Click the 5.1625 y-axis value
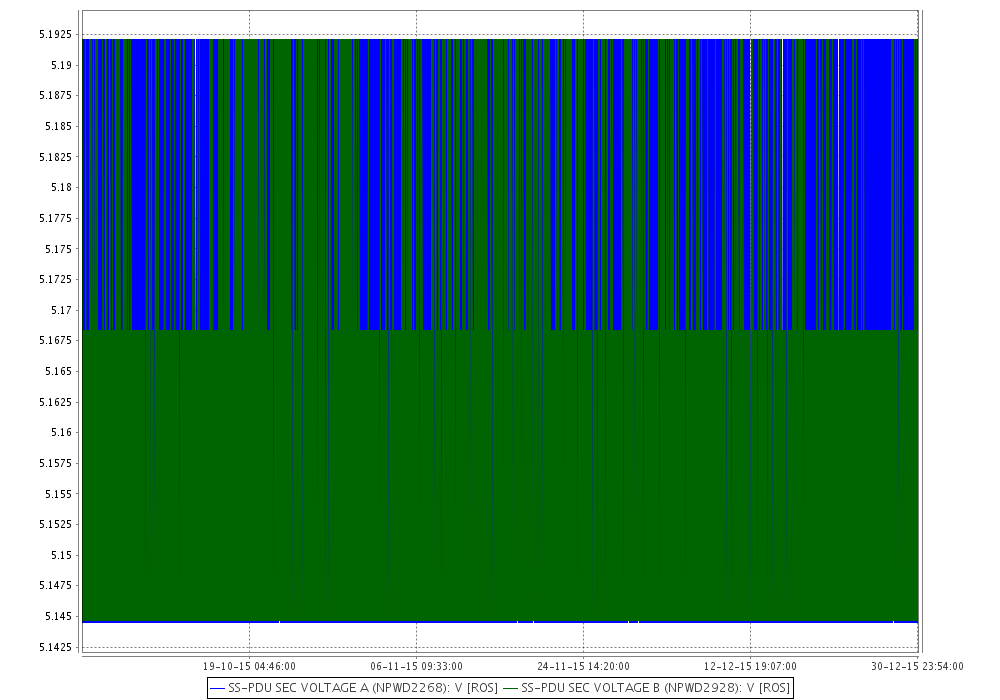The image size is (1000, 700). (55, 402)
